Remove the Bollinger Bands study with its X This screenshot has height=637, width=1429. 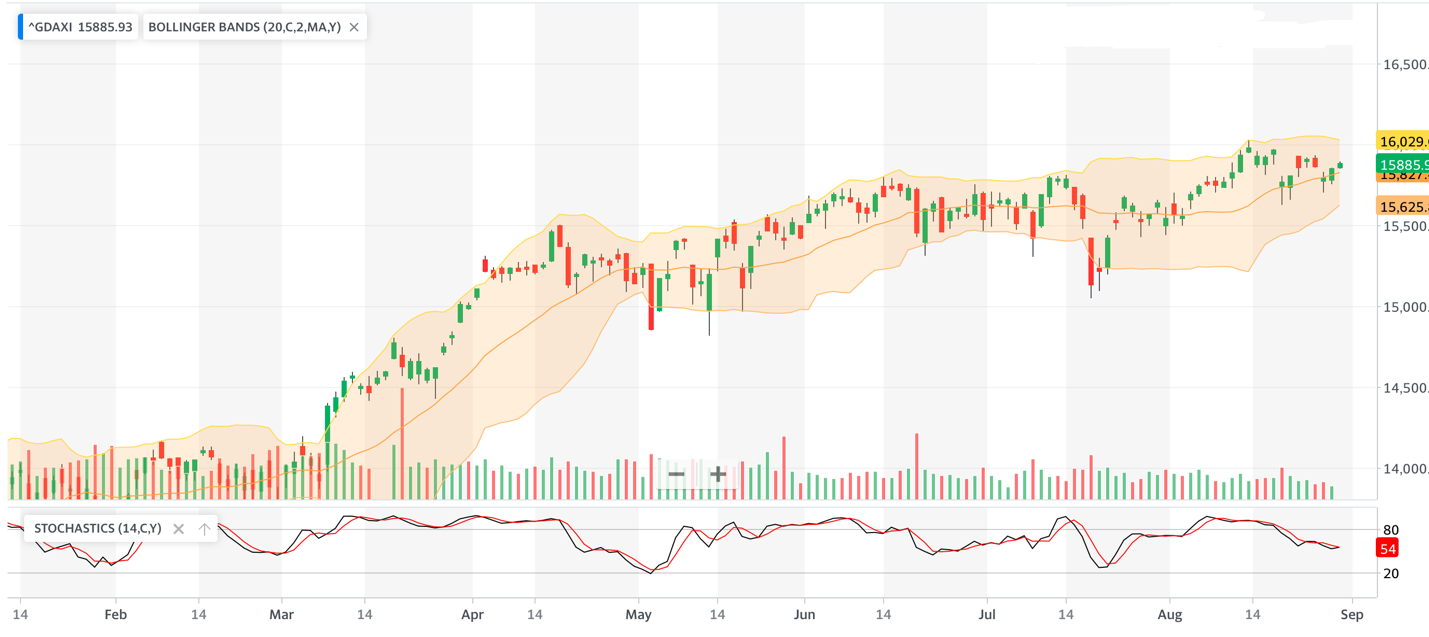point(354,27)
